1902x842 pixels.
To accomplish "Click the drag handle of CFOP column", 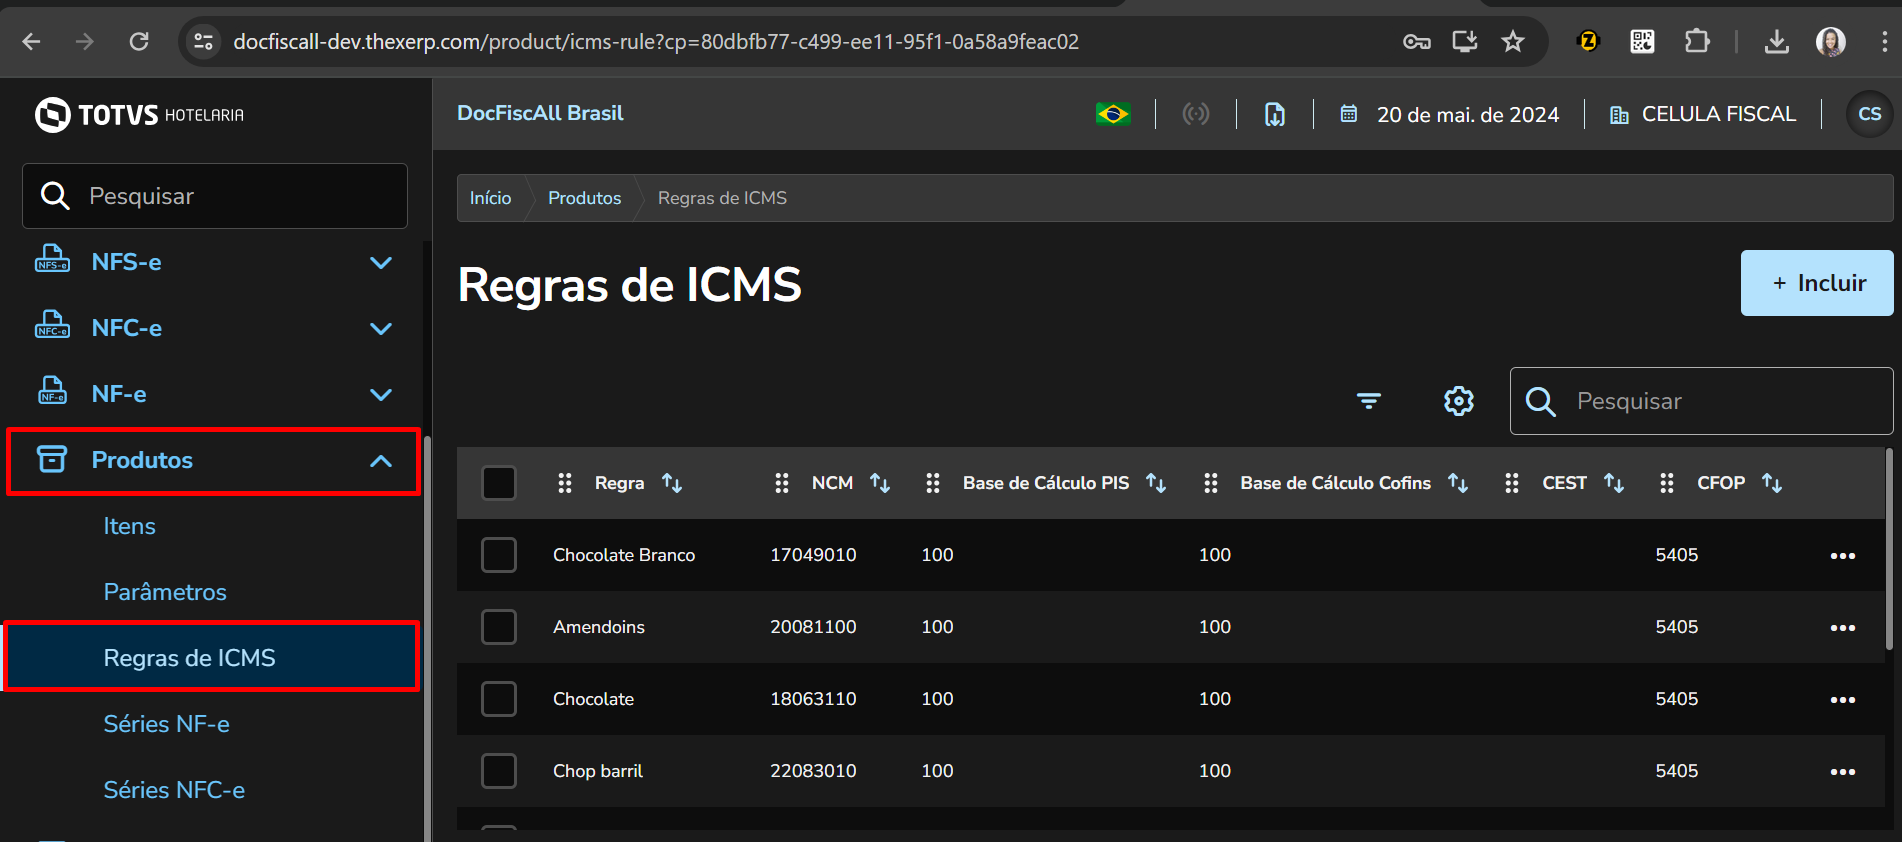I will (x=1667, y=483).
